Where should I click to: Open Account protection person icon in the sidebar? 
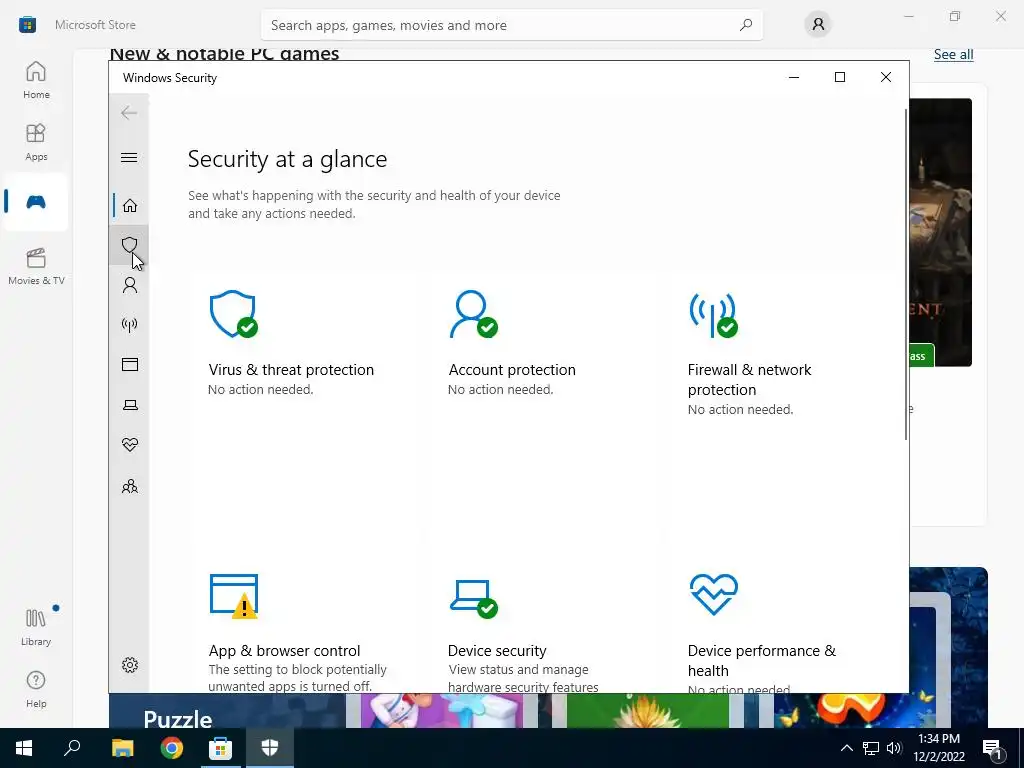point(130,285)
